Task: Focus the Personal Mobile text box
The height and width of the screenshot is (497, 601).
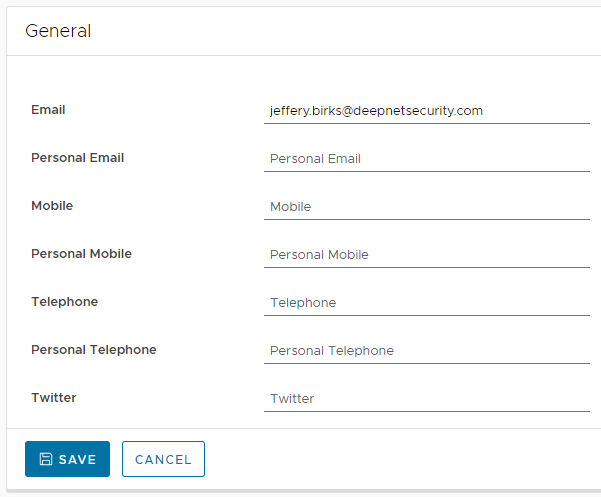Action: pyautogui.click(x=427, y=255)
